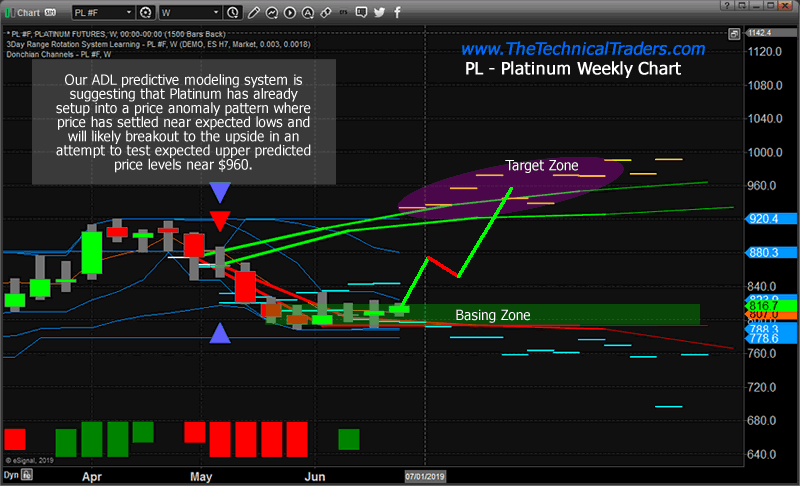Open the alerts 'A' circle icon
This screenshot has height=486, width=800.
pyautogui.click(x=308, y=13)
